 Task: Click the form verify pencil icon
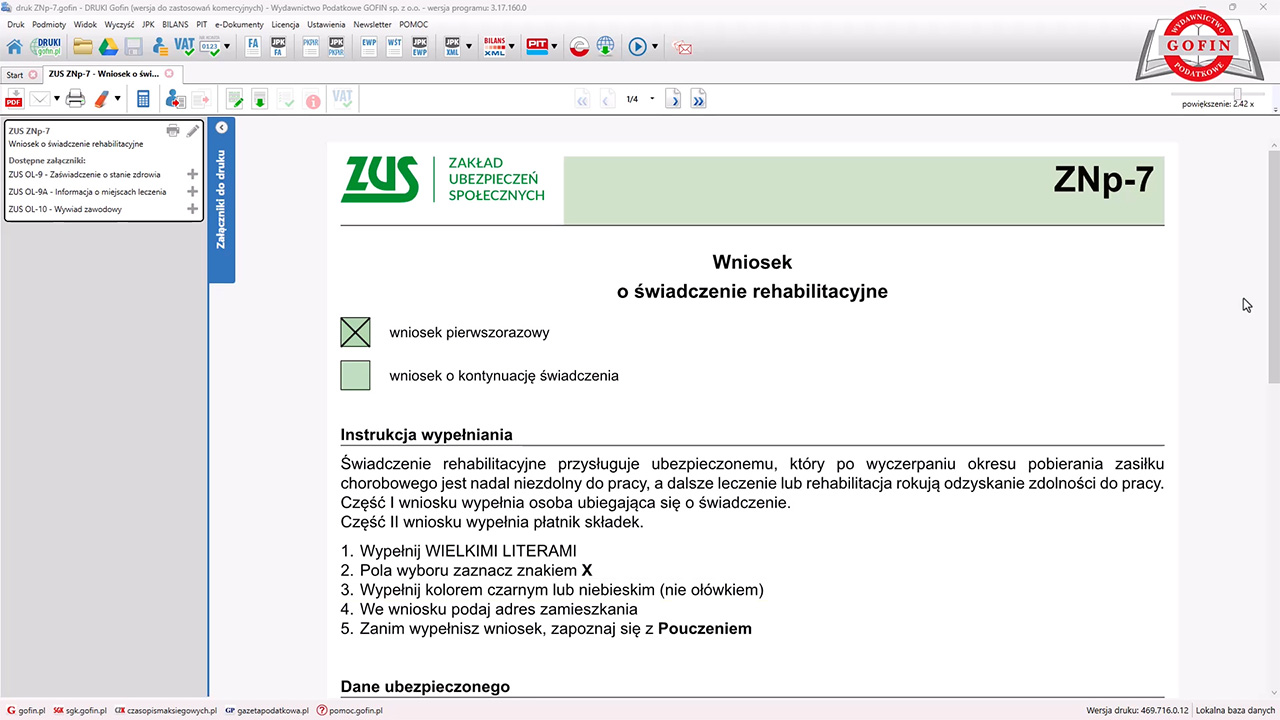click(234, 98)
